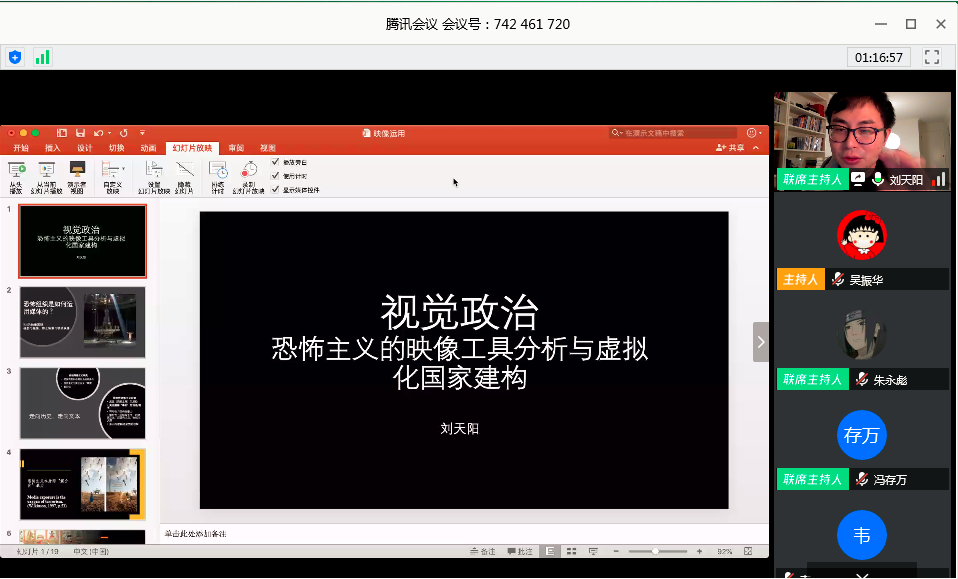This screenshot has height=579, width=958.
Task: Switch to the Animations (动画) ribbon tab
Action: (x=148, y=148)
